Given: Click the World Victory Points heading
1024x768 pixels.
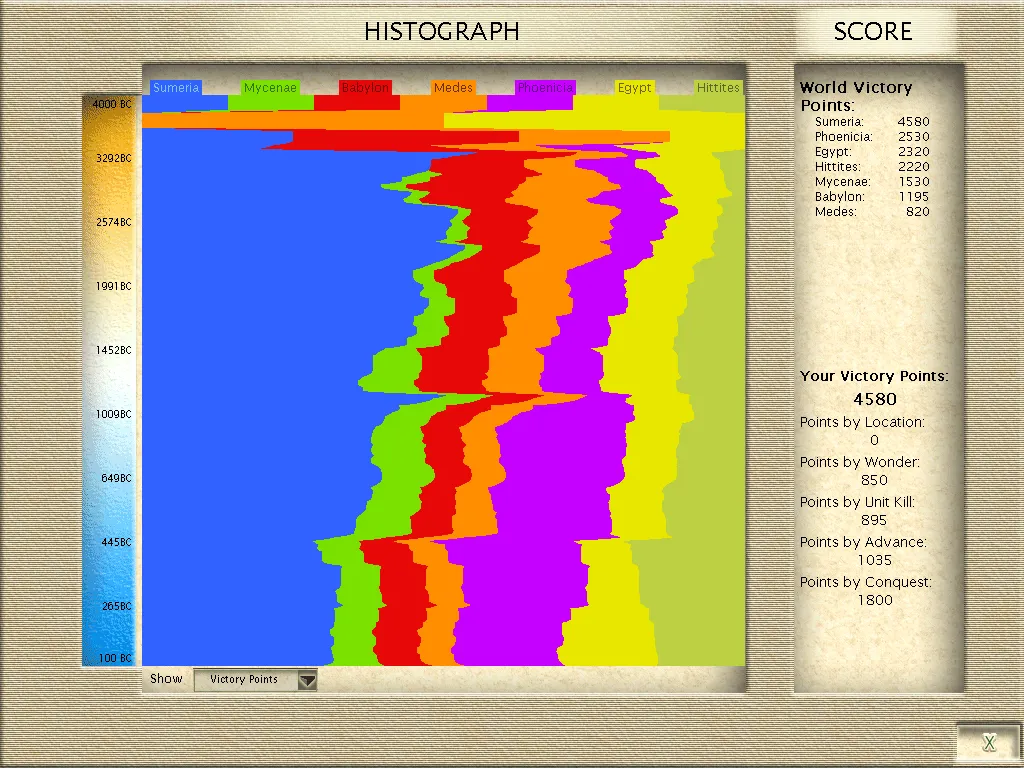Looking at the screenshot, I should click(x=856, y=96).
